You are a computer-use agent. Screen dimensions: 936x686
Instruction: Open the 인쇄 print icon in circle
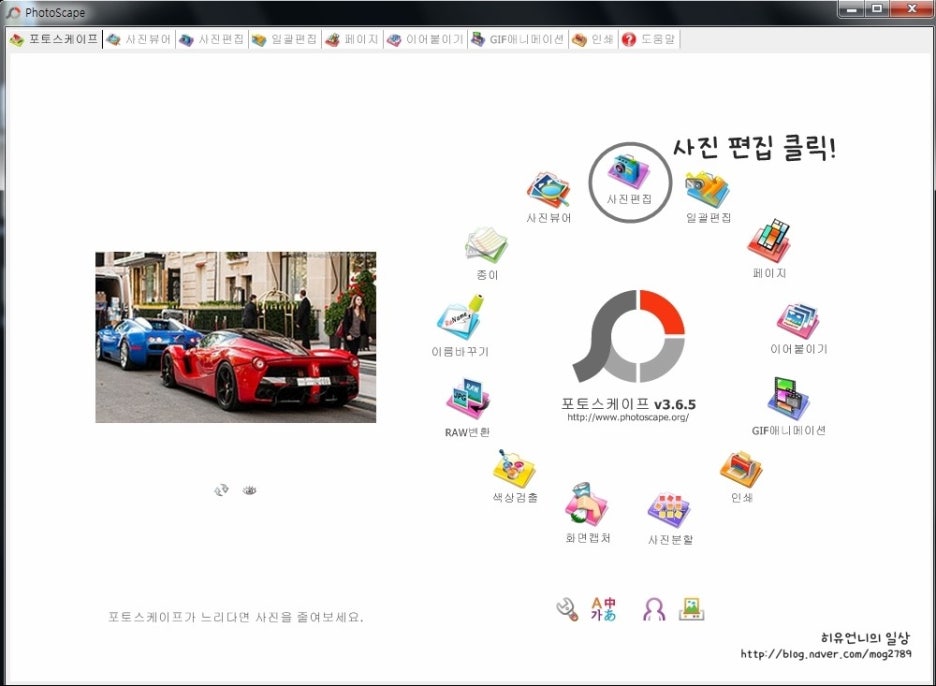pyautogui.click(x=741, y=476)
